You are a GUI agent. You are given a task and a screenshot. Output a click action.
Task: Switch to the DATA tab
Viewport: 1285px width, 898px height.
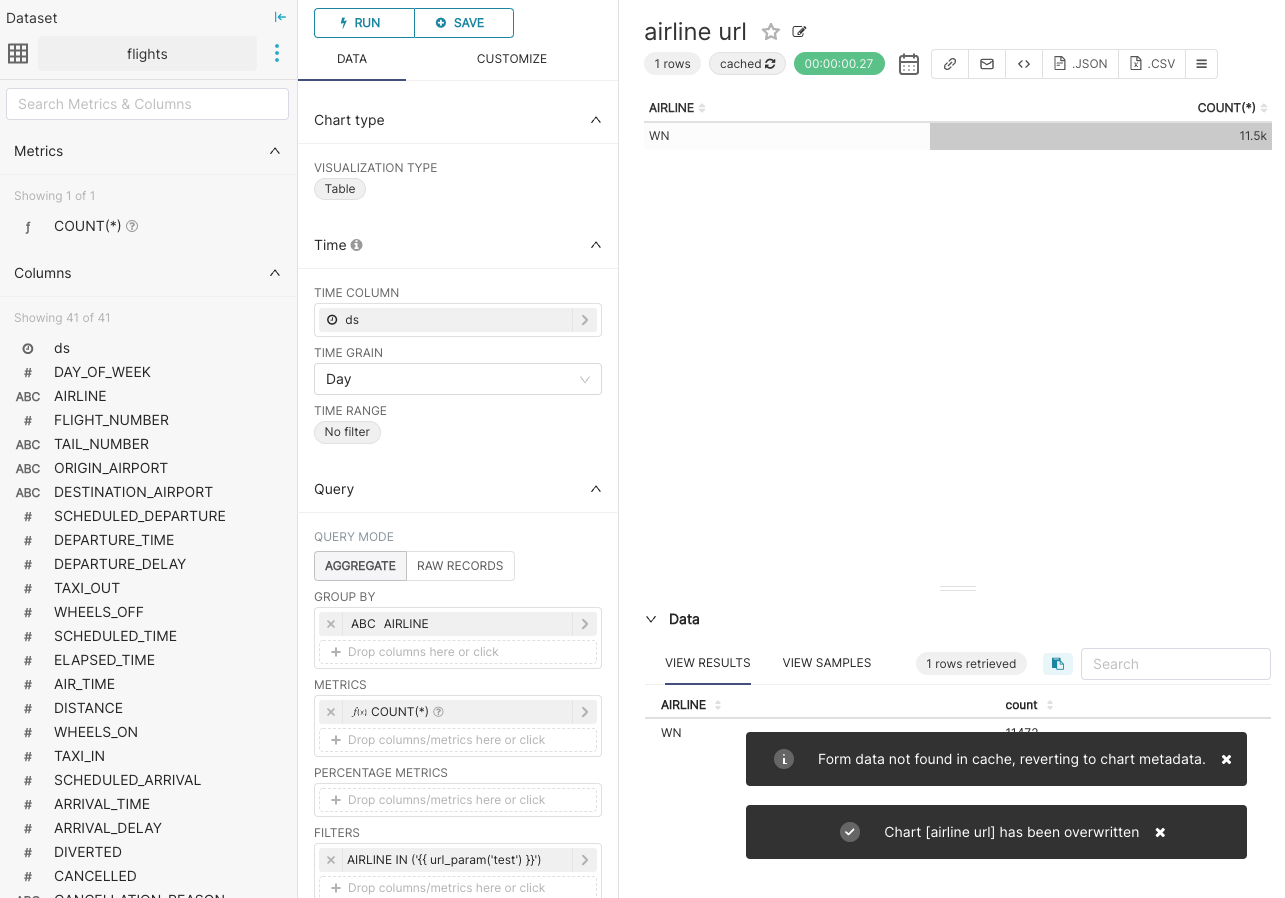pyautogui.click(x=352, y=59)
